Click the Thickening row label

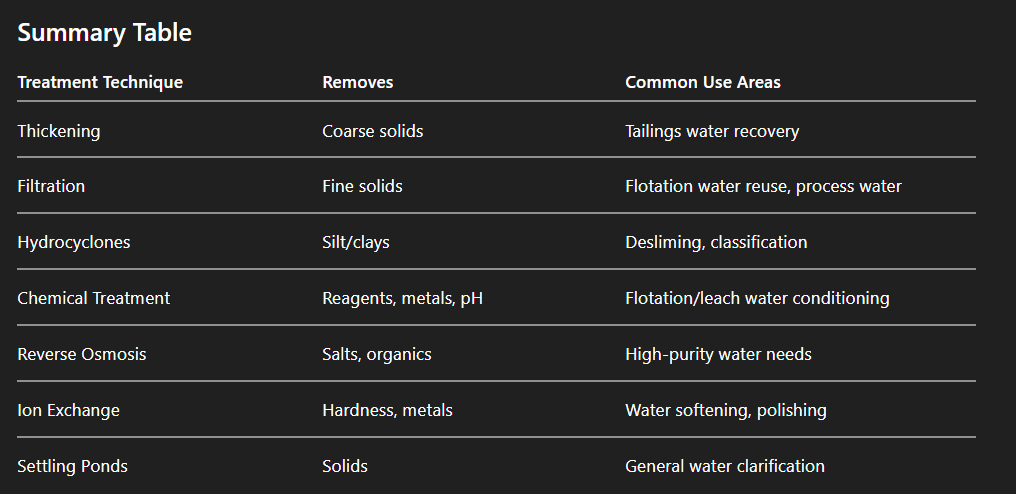(59, 131)
